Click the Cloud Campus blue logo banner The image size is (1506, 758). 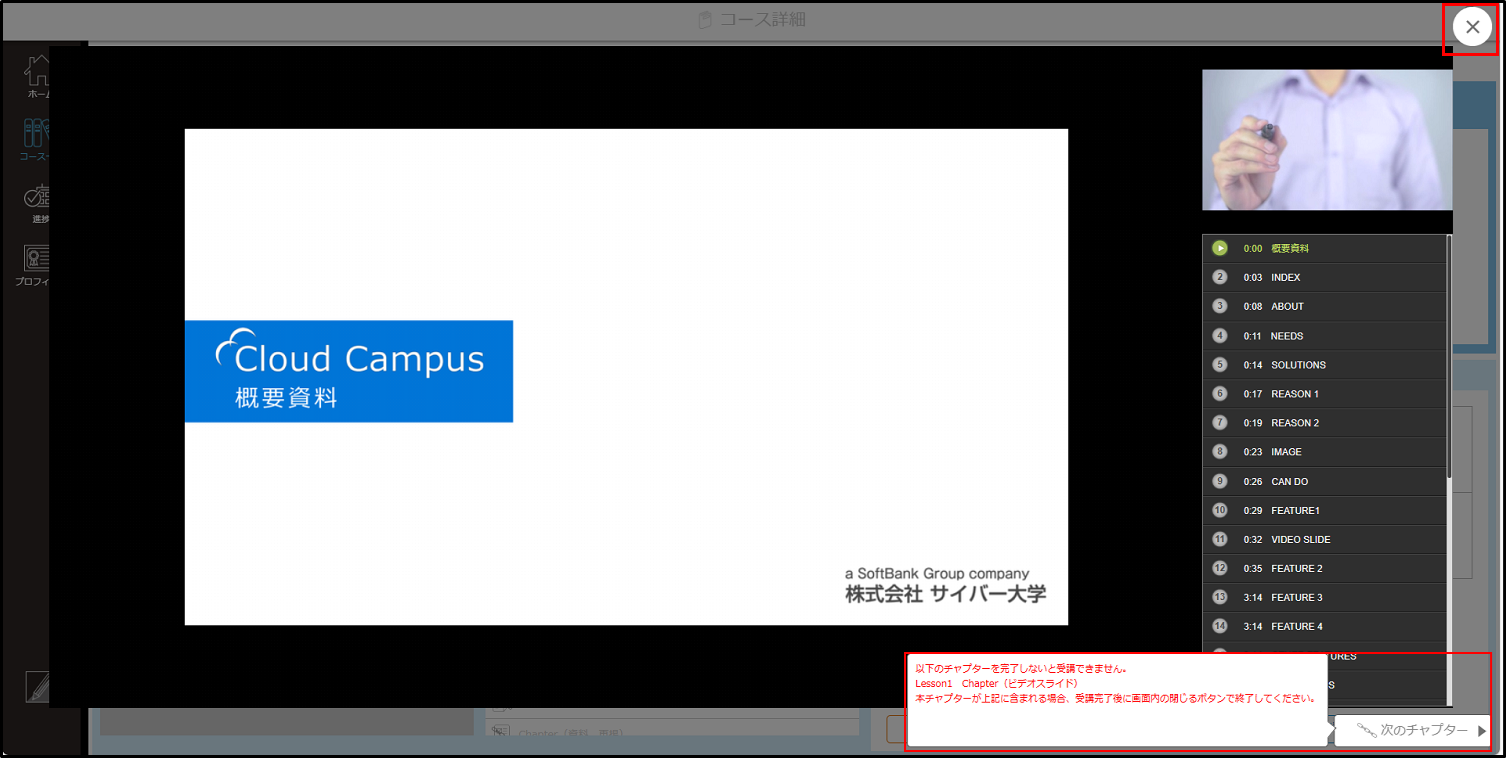(349, 371)
